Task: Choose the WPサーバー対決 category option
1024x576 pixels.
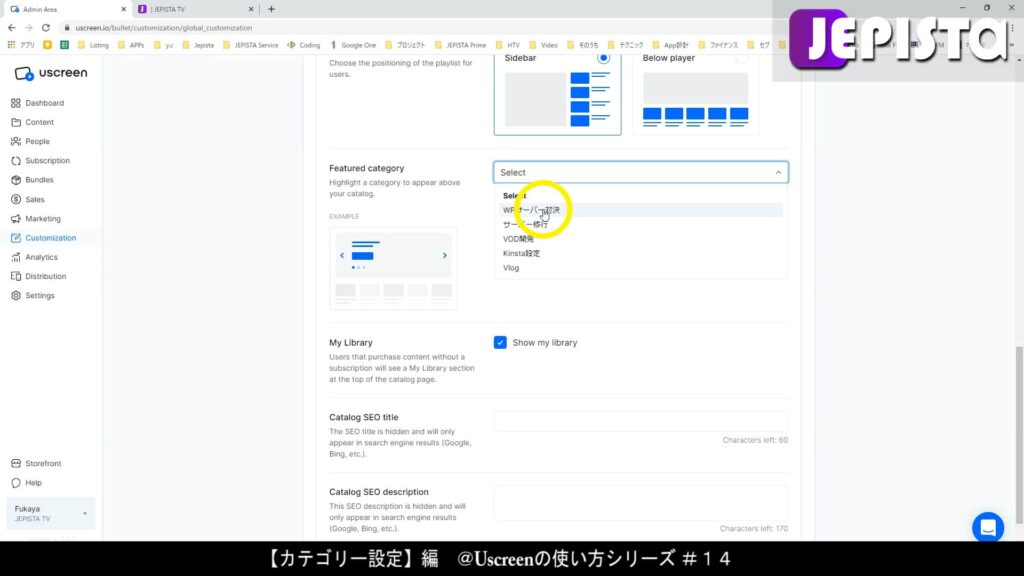Action: pos(641,210)
